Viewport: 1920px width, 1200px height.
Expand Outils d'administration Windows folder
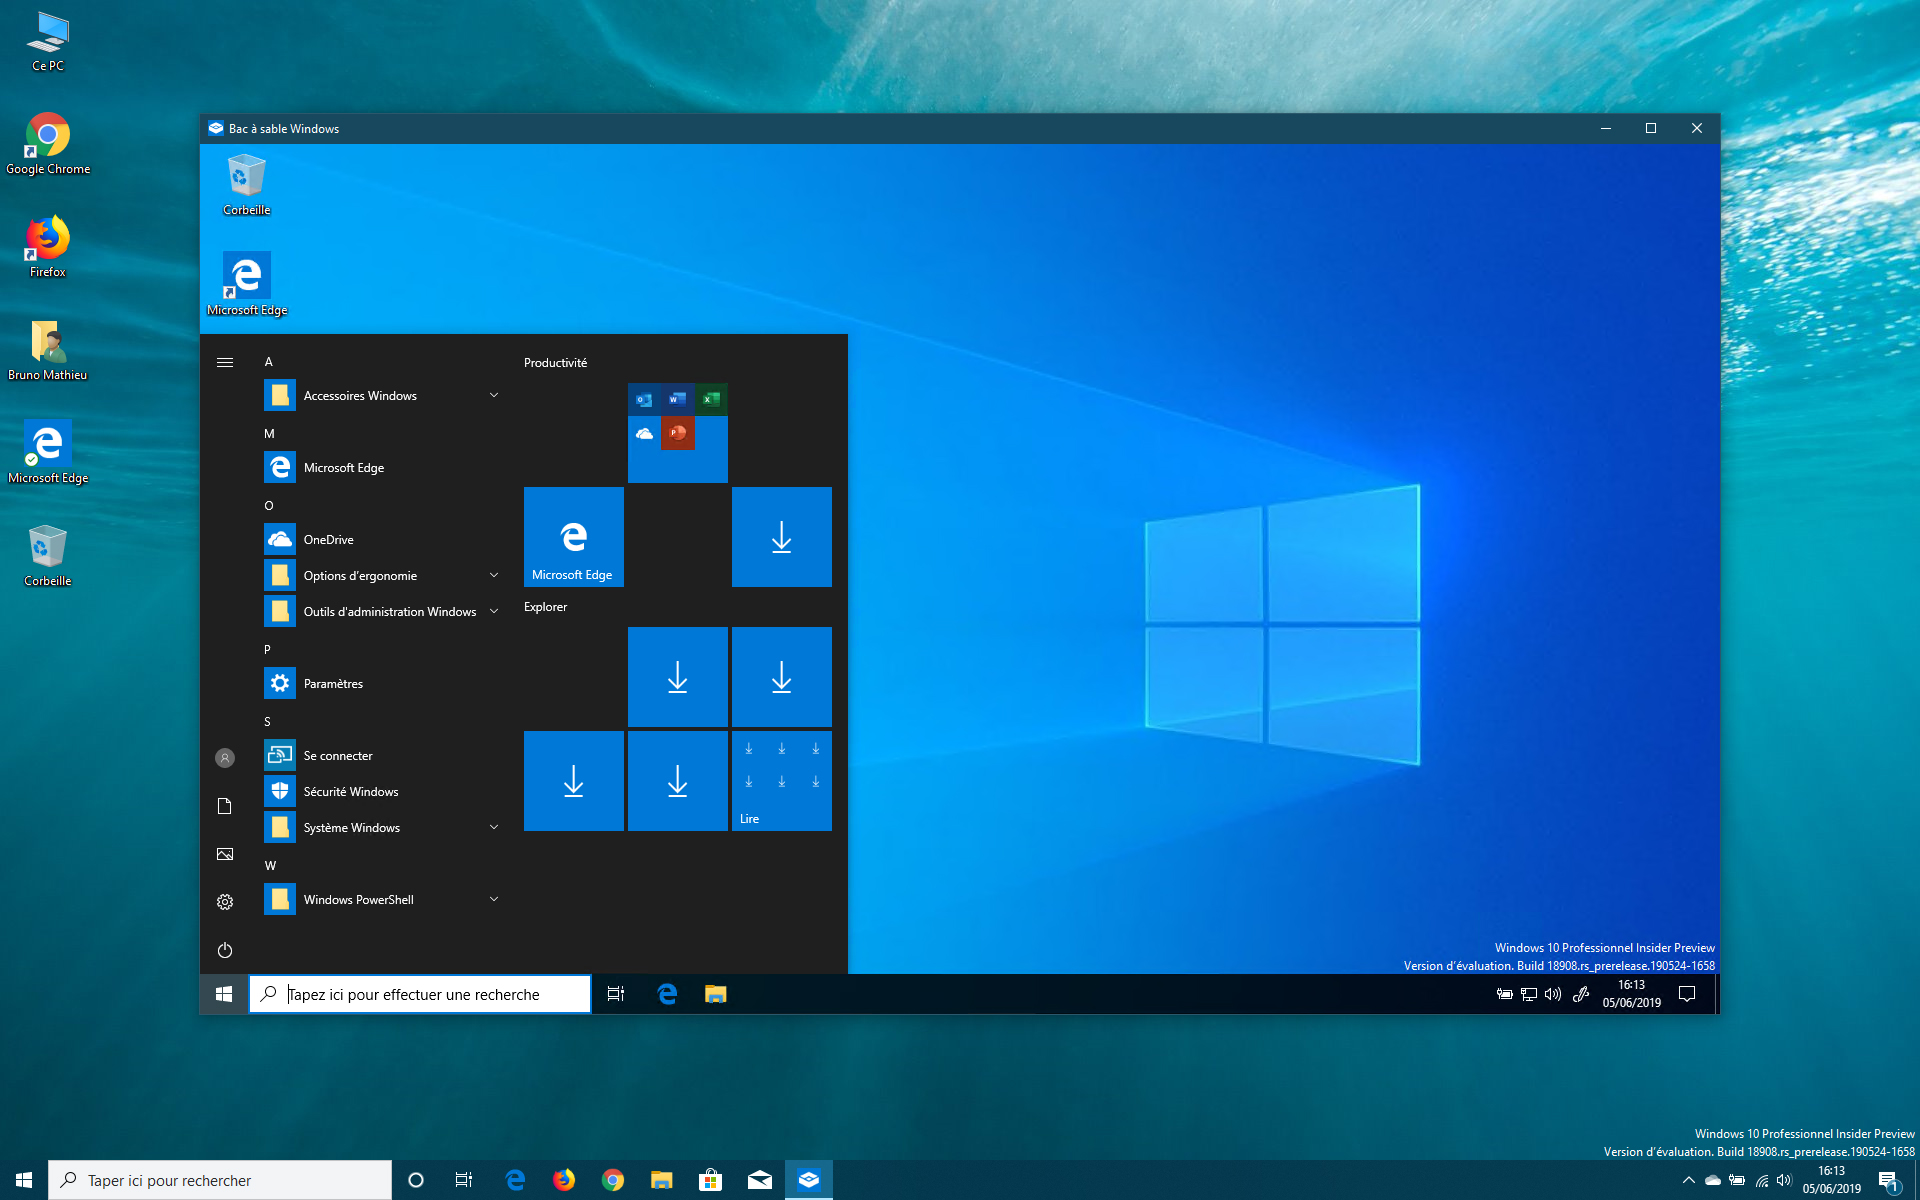tap(384, 612)
